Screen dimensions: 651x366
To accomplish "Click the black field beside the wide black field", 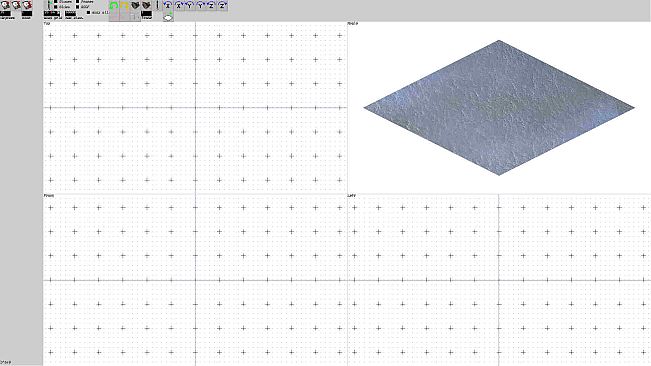I will 71,13.
